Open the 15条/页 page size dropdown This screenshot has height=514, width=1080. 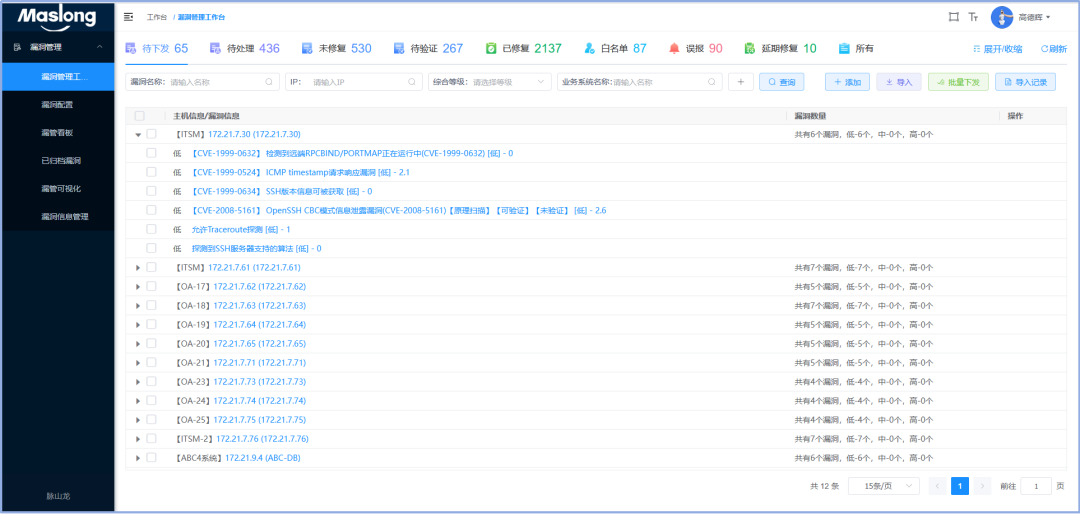[884, 486]
